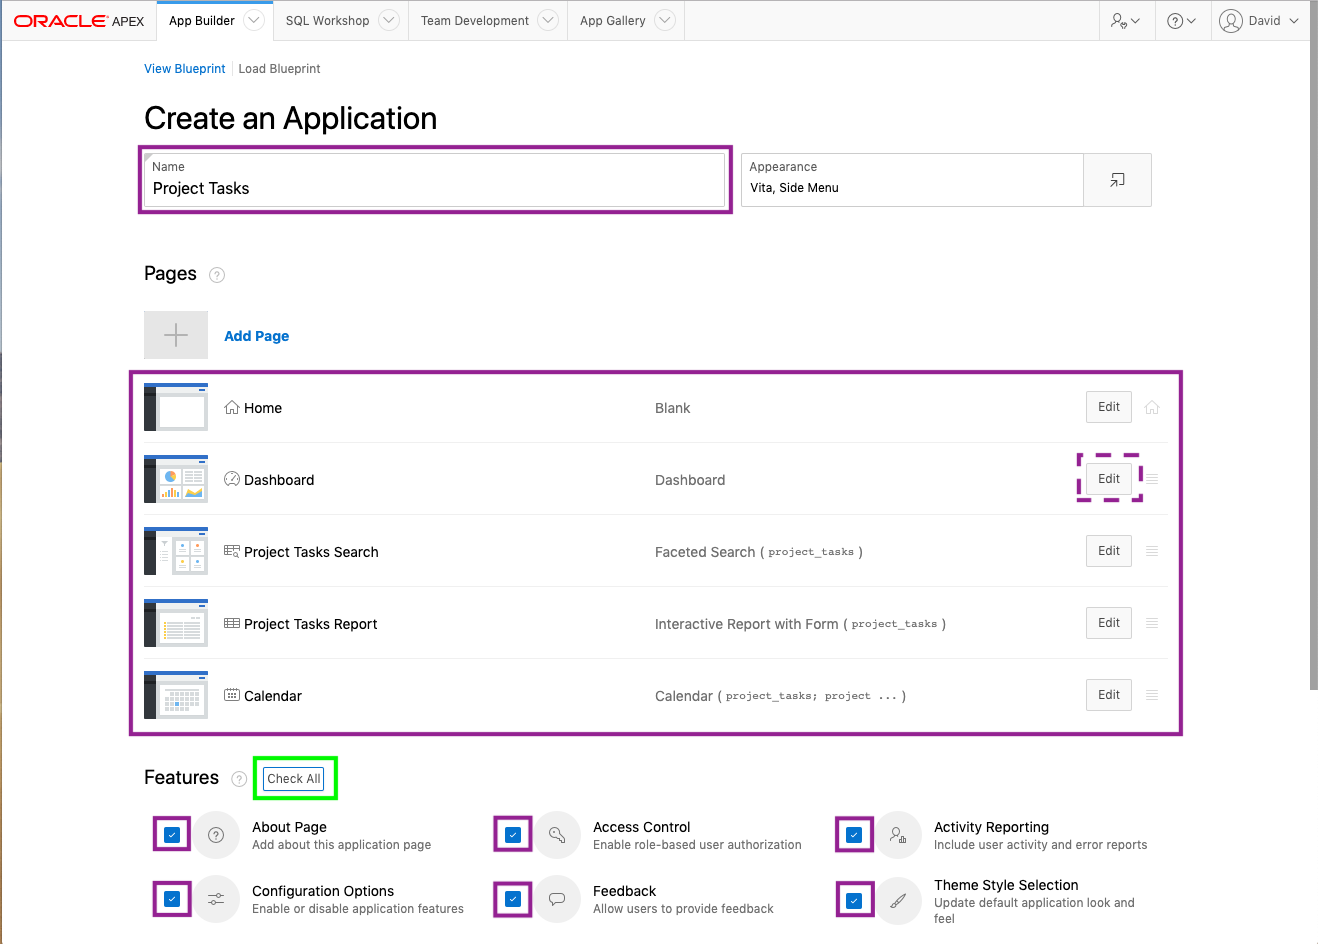The image size is (1318, 944).
Task: Uncheck the About Page feature checkbox
Action: (x=172, y=835)
